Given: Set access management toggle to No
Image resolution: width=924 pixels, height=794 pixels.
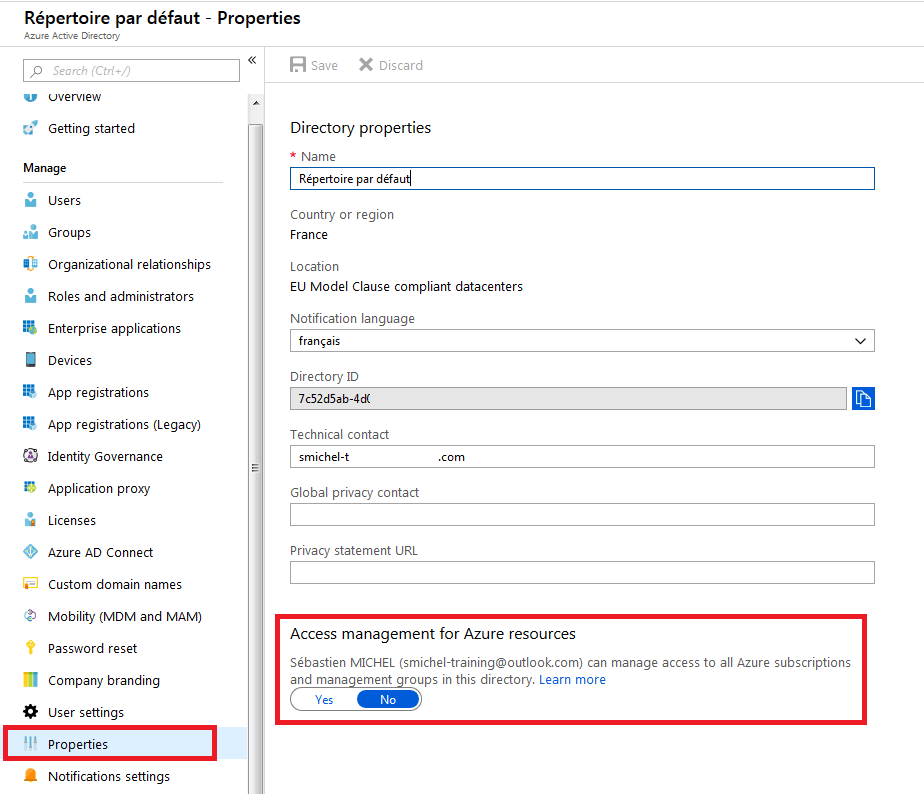Looking at the screenshot, I should coord(388,700).
